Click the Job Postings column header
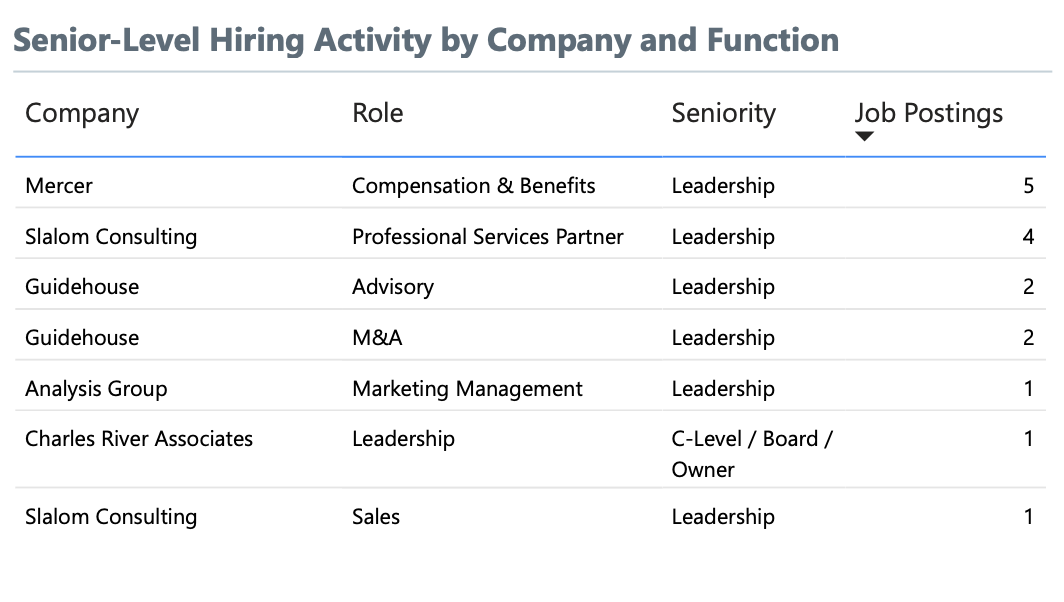The image size is (1064, 602). [928, 113]
